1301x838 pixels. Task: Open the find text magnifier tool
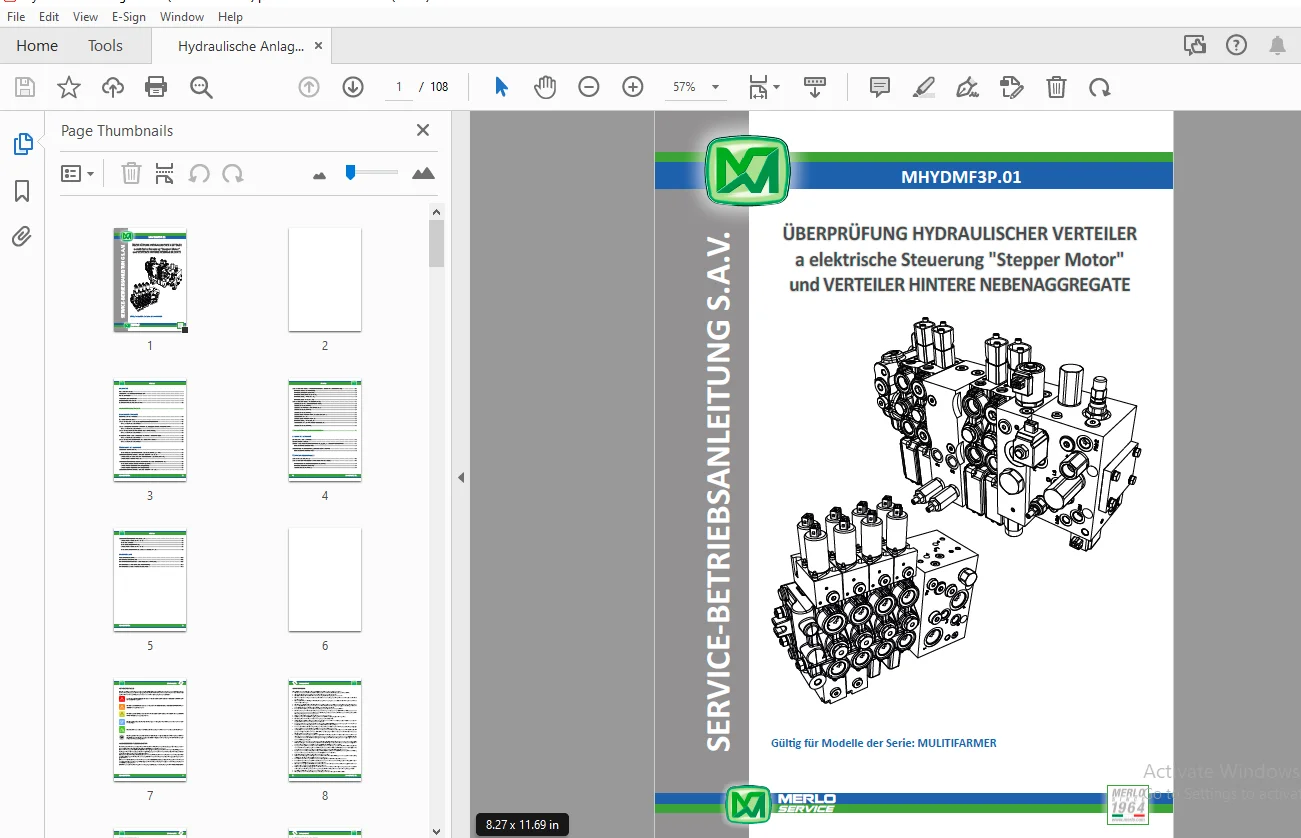[201, 87]
